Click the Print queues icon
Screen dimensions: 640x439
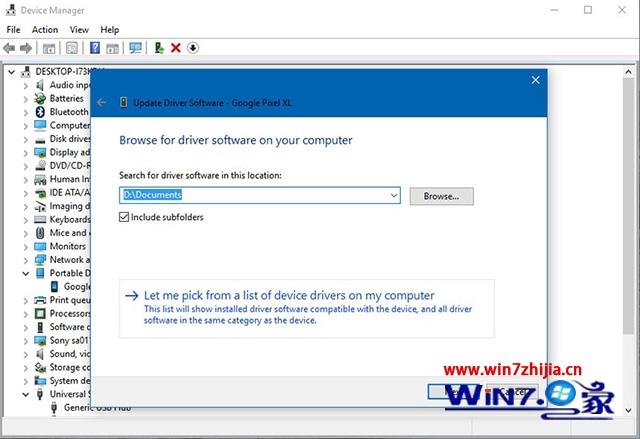[x=40, y=300]
